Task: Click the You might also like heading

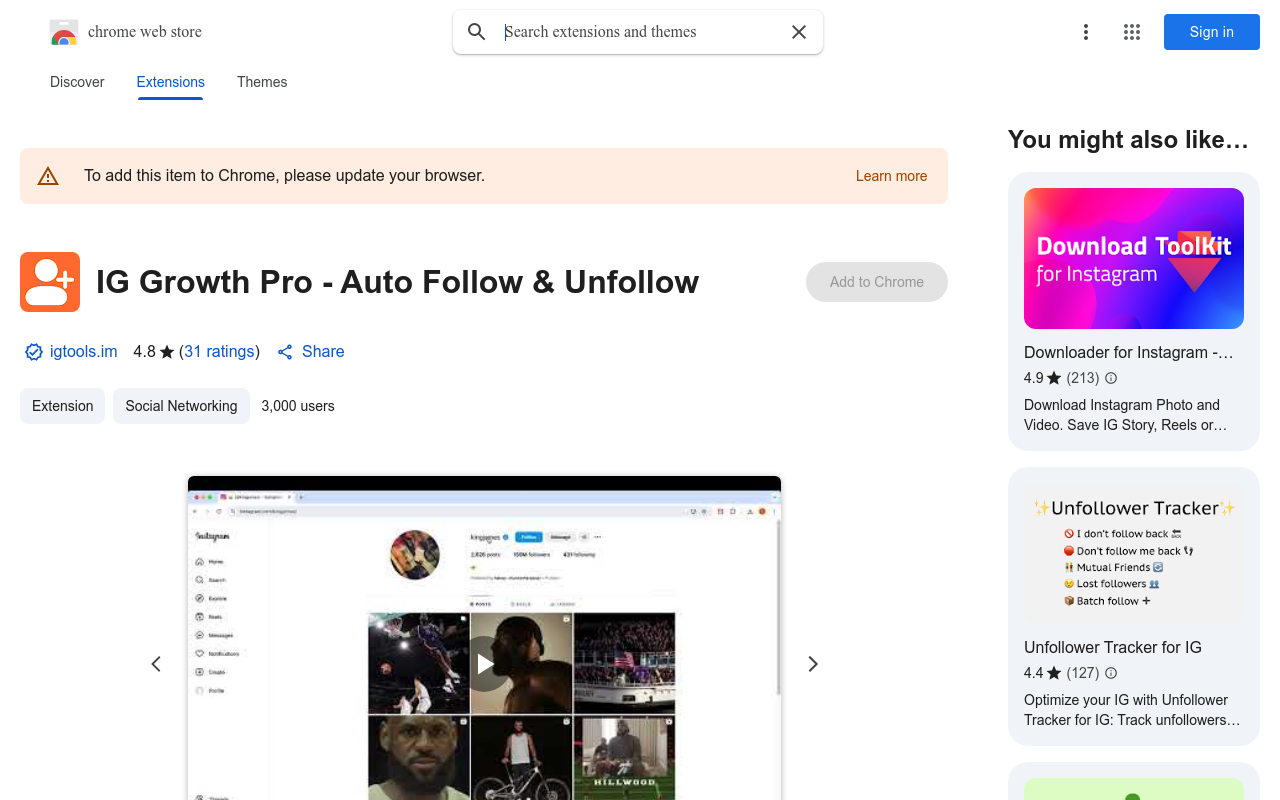Action: click(x=1128, y=140)
